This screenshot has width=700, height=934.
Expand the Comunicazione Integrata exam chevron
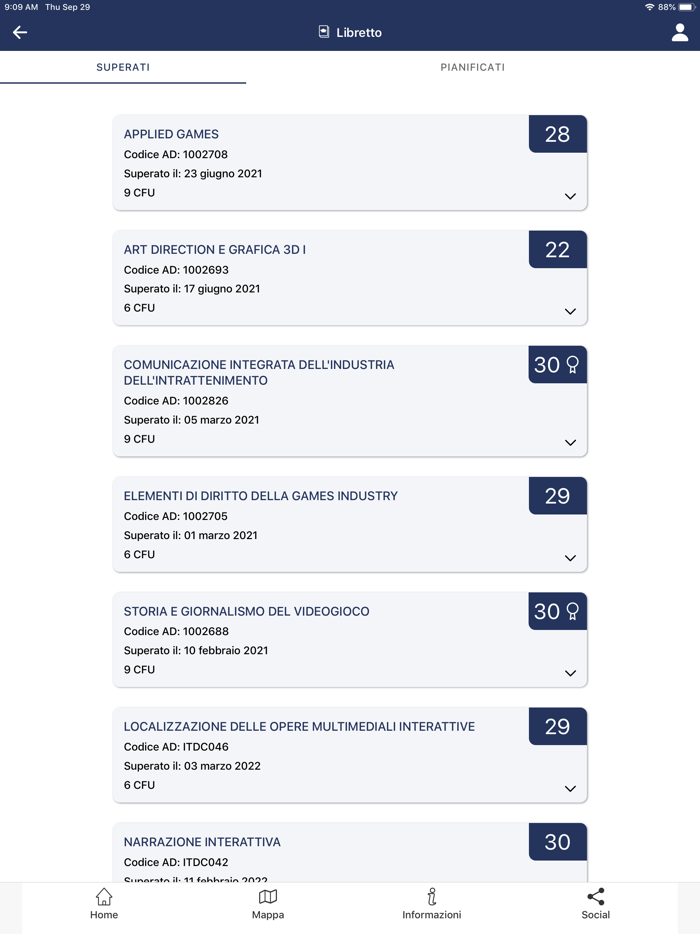pyautogui.click(x=570, y=442)
